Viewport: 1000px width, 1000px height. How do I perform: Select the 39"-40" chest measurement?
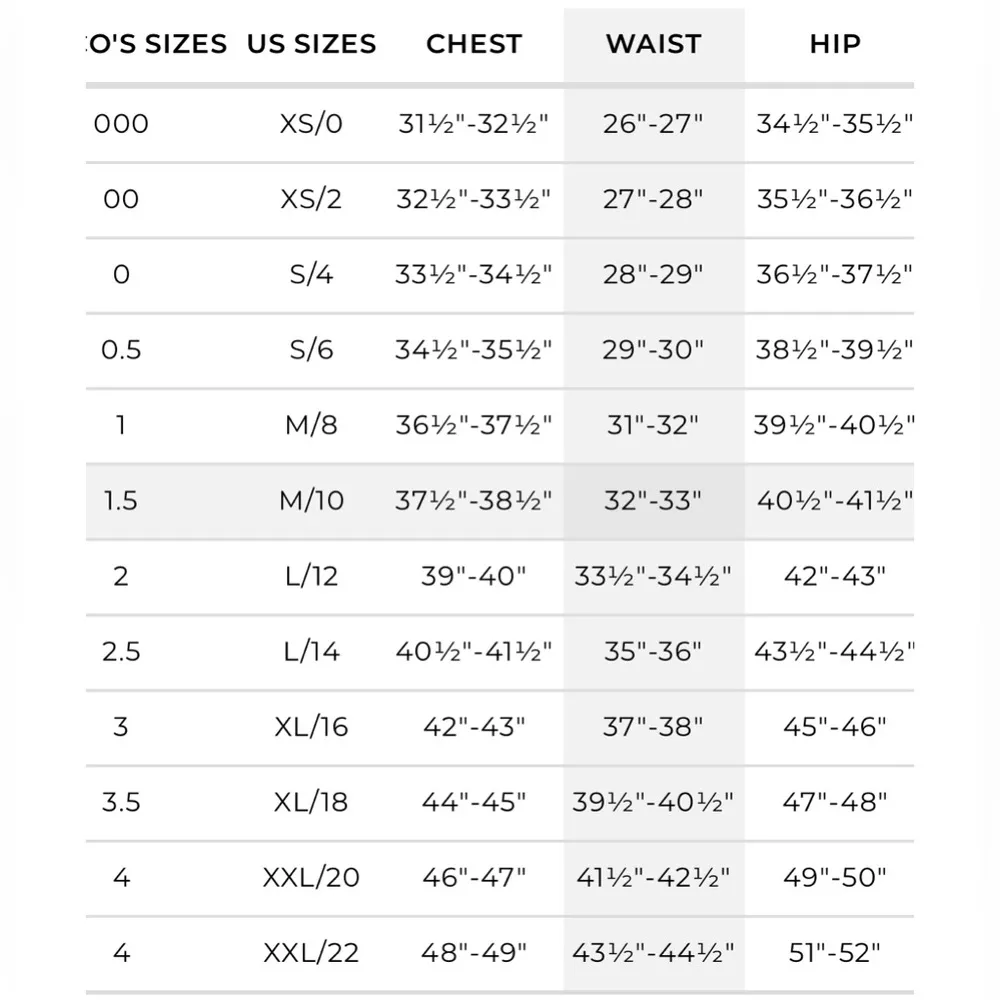474,576
